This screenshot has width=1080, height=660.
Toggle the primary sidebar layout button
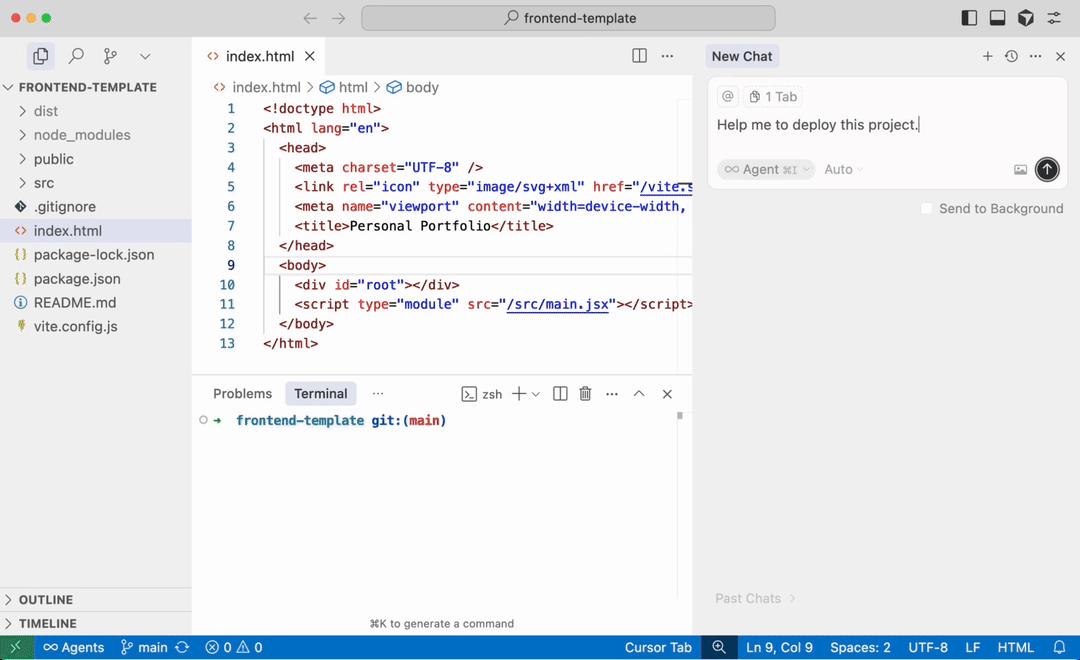[969, 18]
